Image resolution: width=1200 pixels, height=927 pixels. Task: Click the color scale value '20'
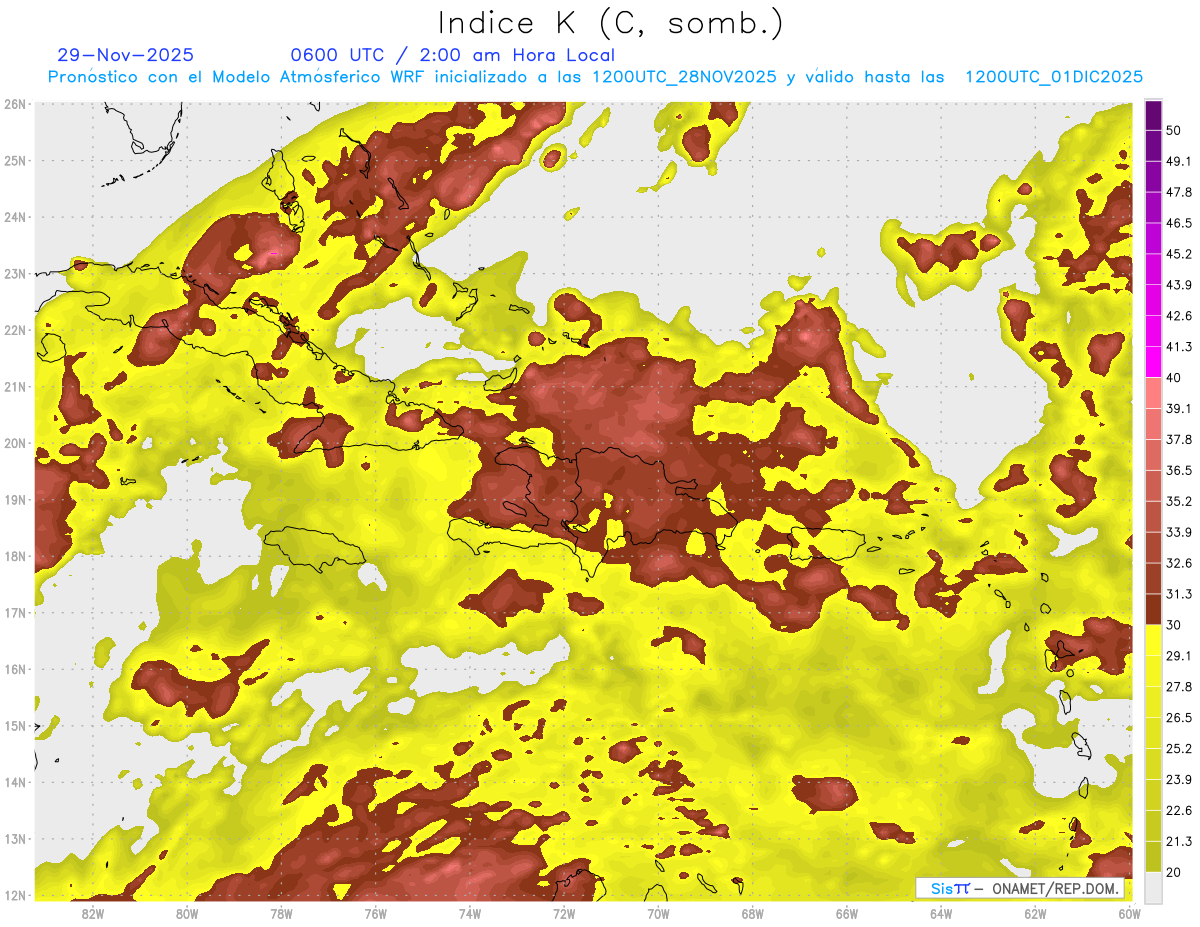1173,872
